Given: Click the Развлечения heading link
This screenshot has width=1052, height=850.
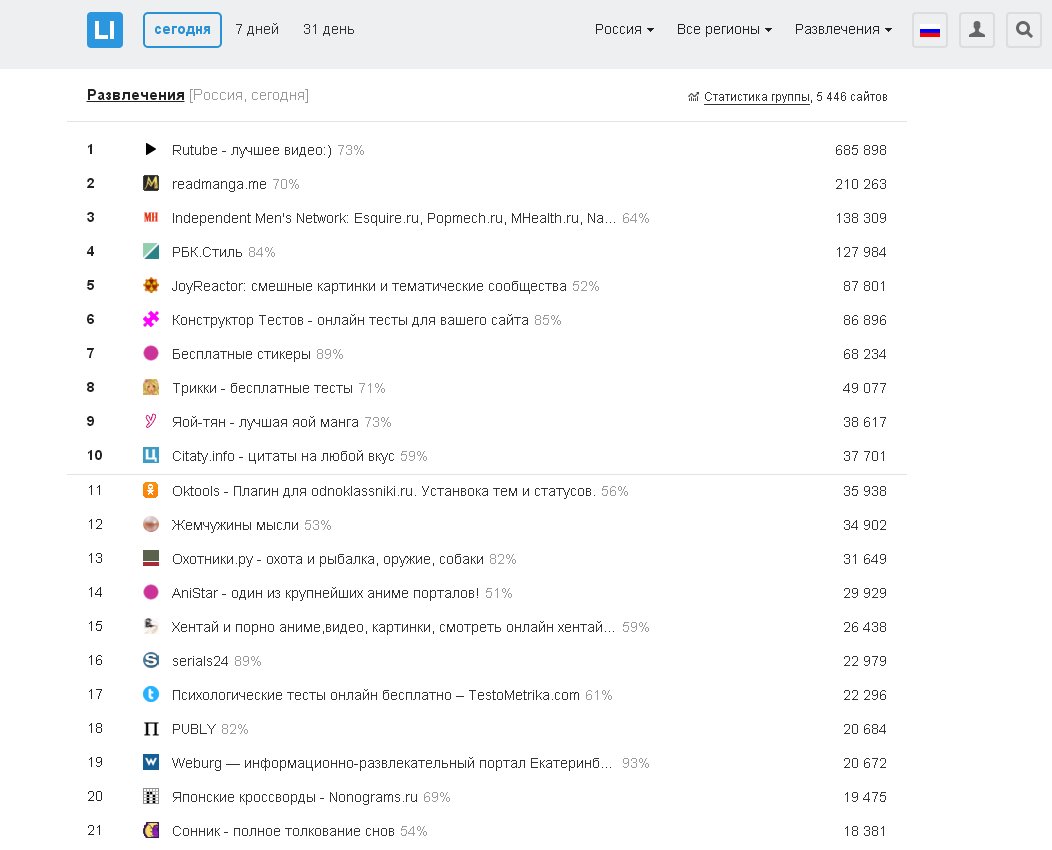Looking at the screenshot, I should [135, 95].
